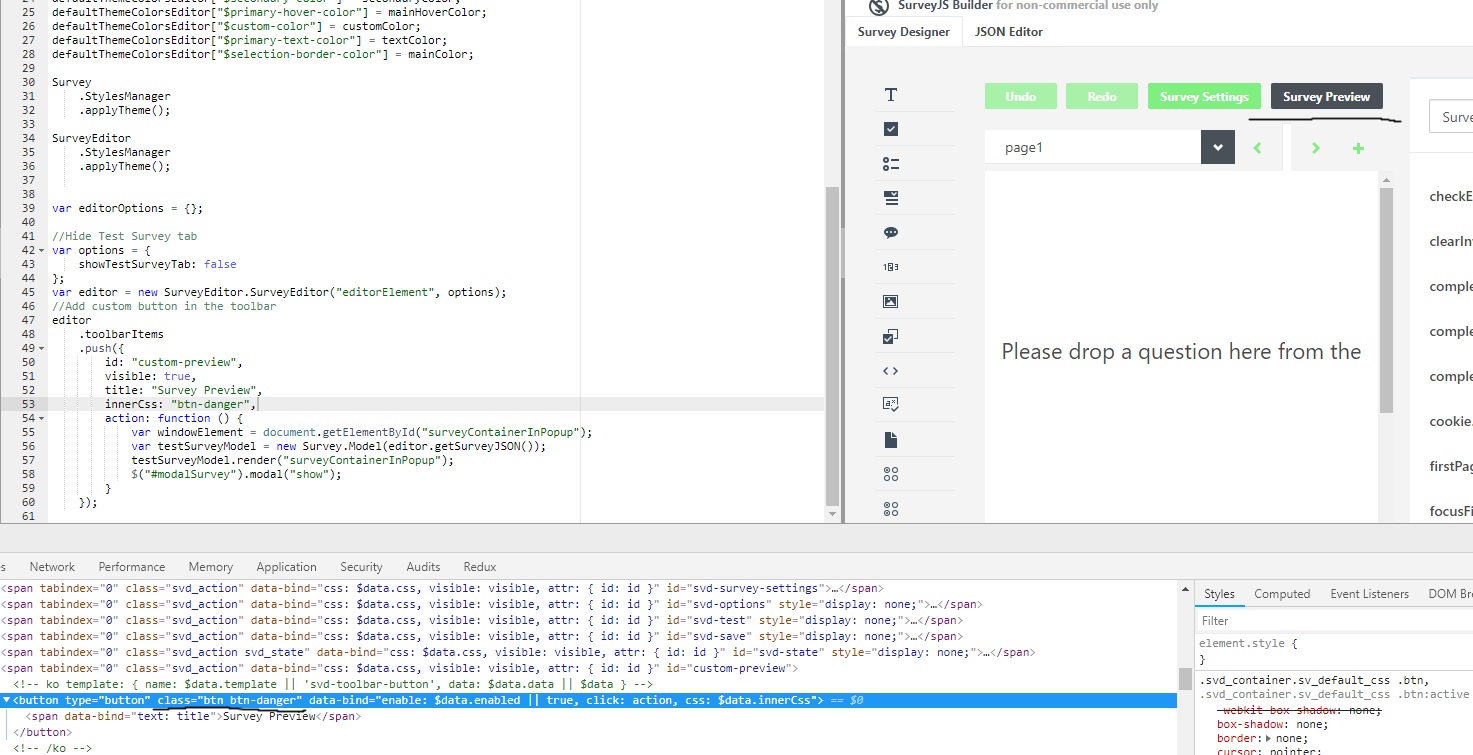Open the Computed tab in DevTools

click(x=1281, y=593)
